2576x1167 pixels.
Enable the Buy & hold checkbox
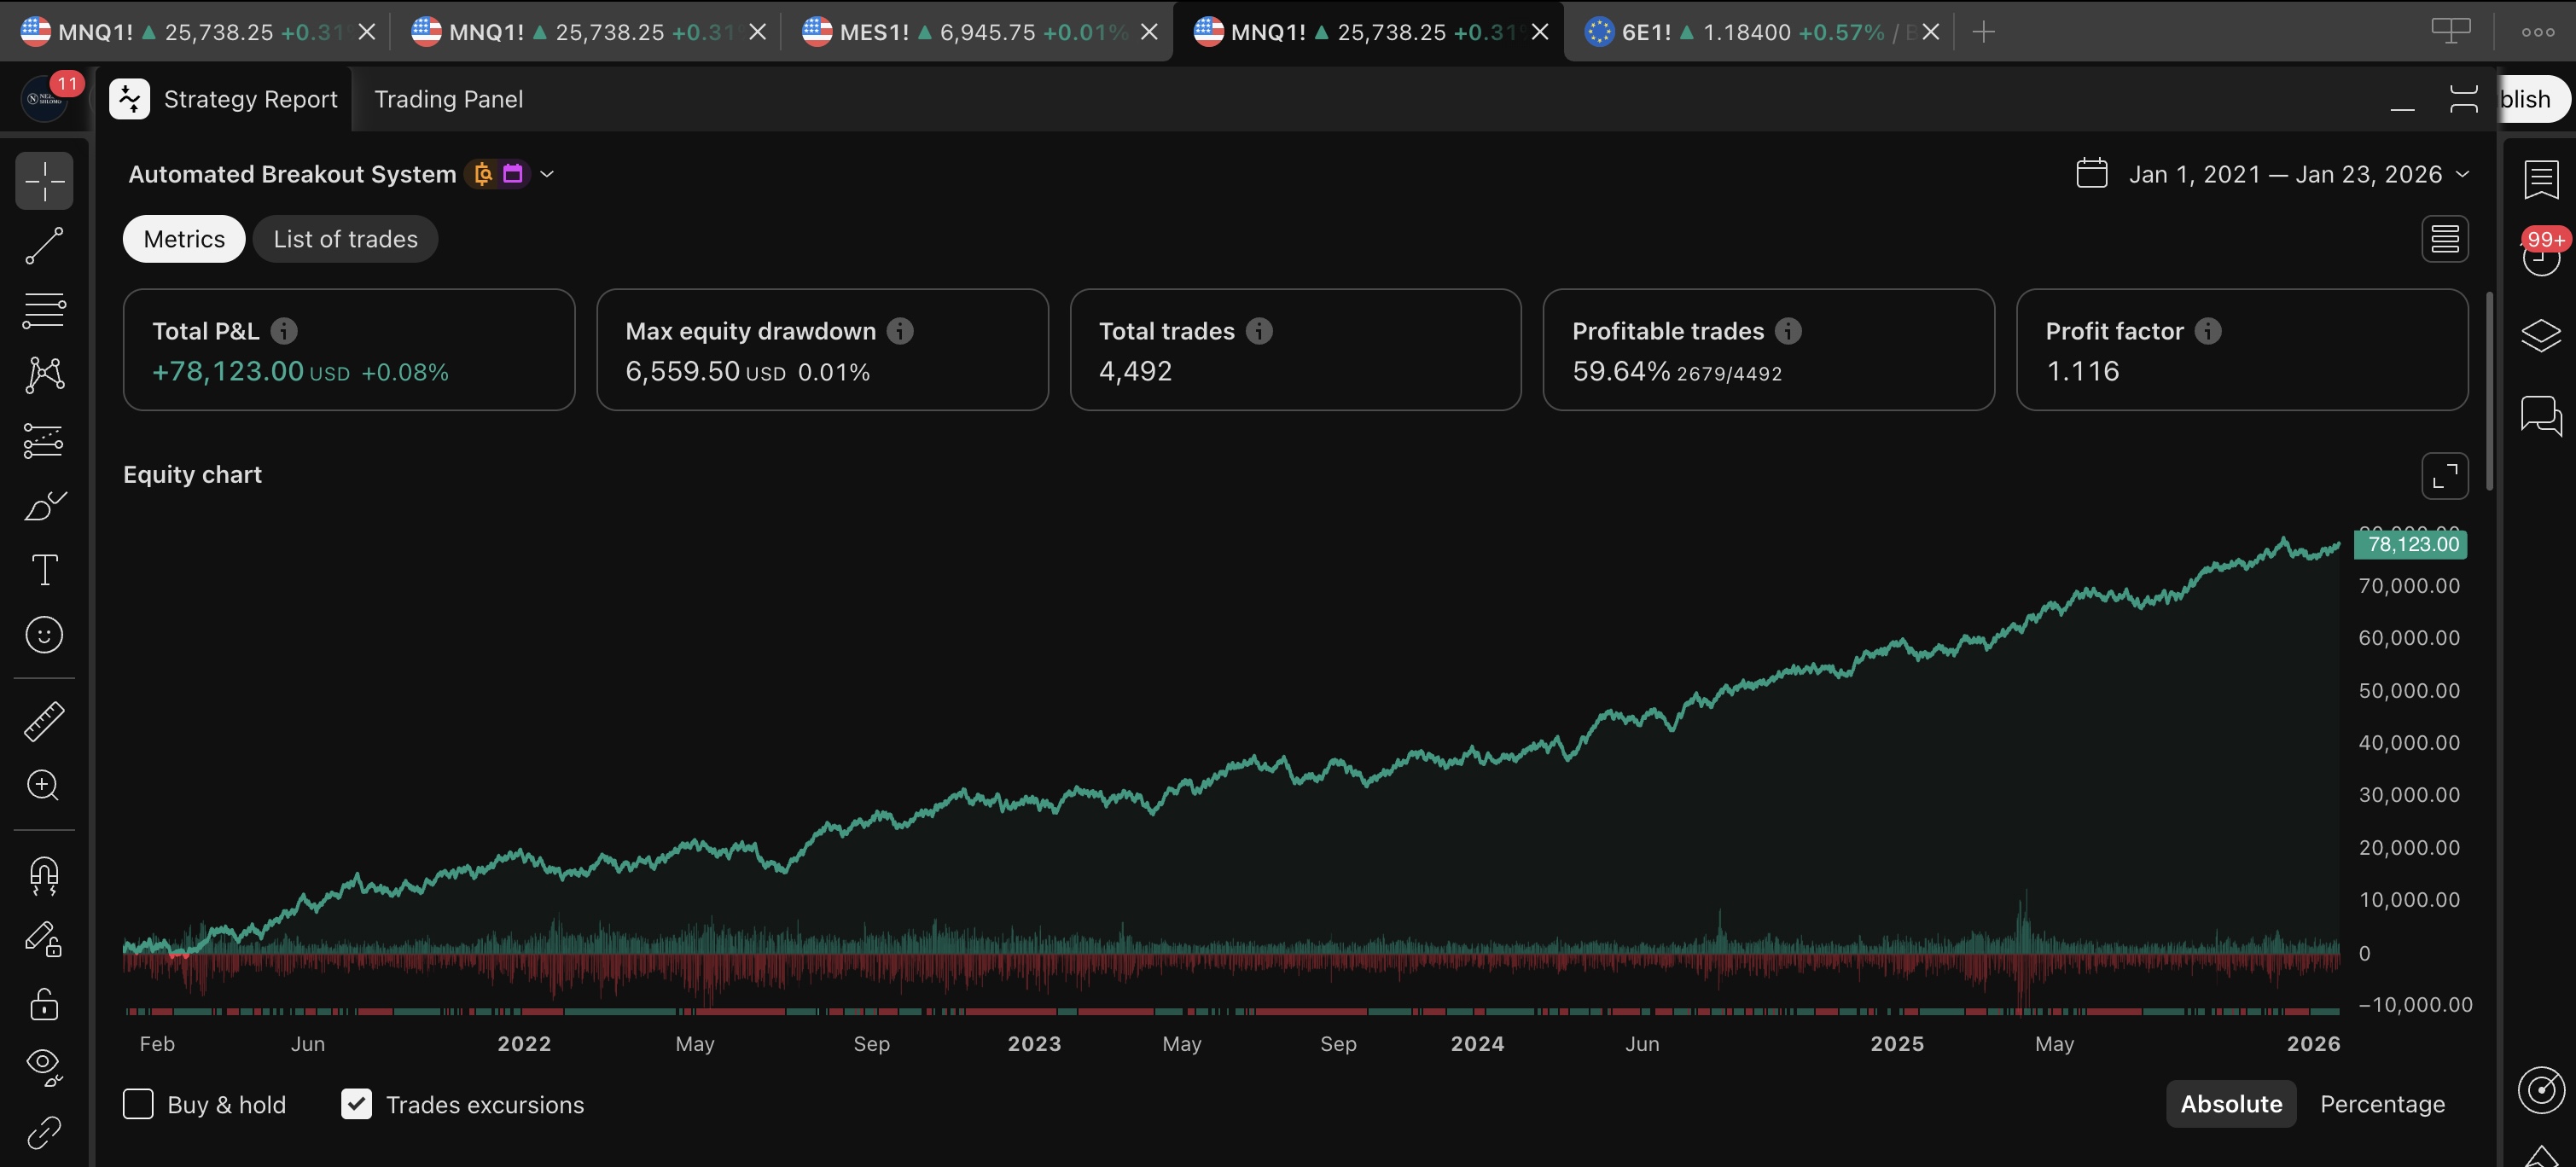(138, 1104)
